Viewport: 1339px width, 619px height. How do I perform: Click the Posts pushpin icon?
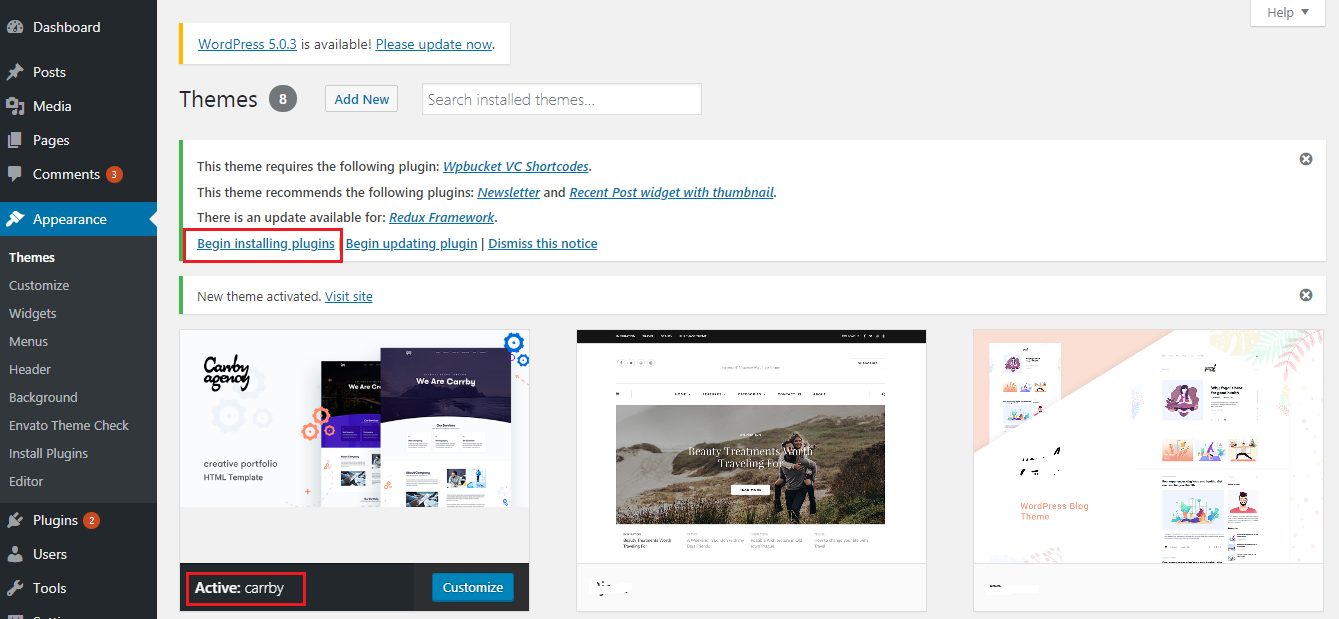point(15,72)
